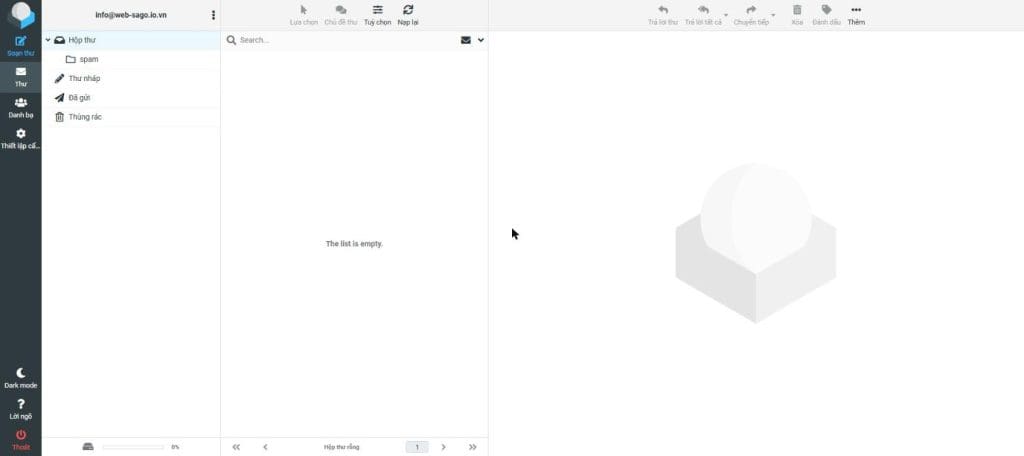Viewport: 1024px width, 456px height.
Task: Click the page number field
Action: point(417,448)
